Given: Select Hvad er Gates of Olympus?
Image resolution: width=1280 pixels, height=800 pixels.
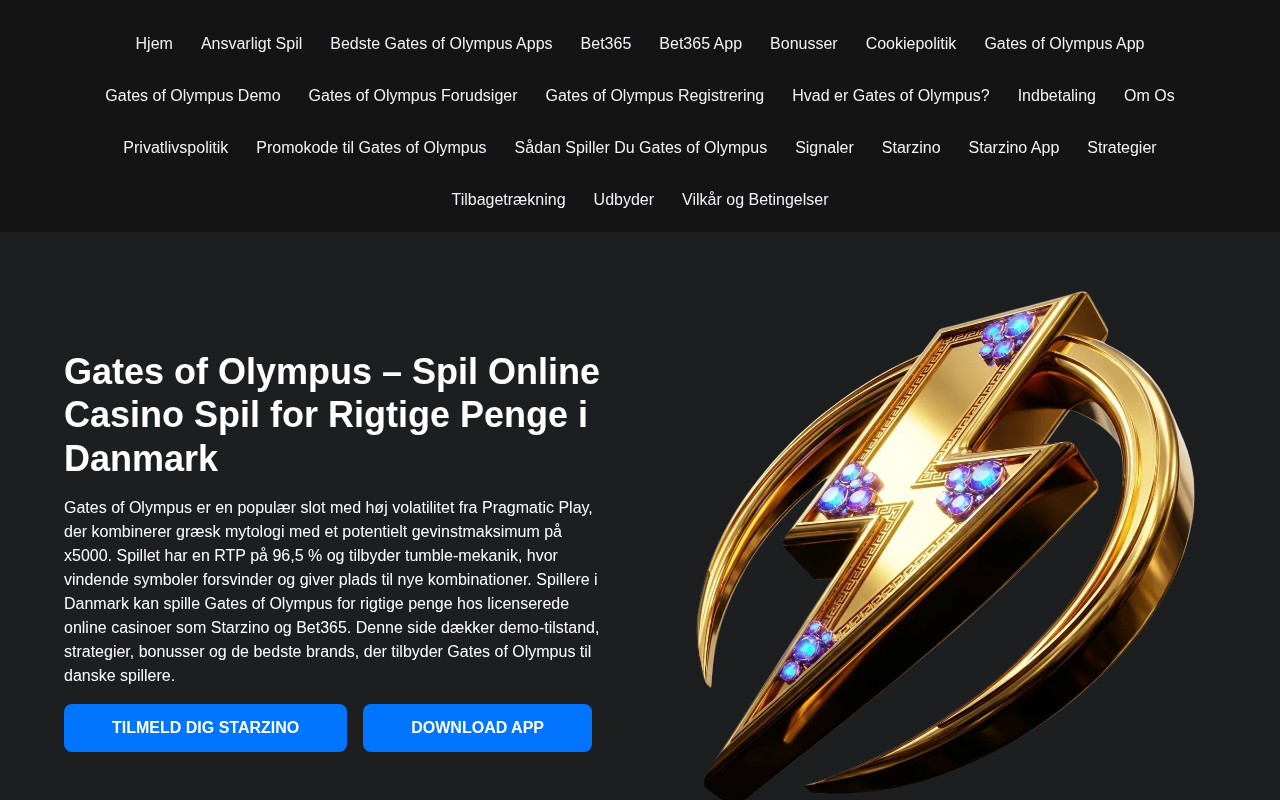Looking at the screenshot, I should 891,96.
